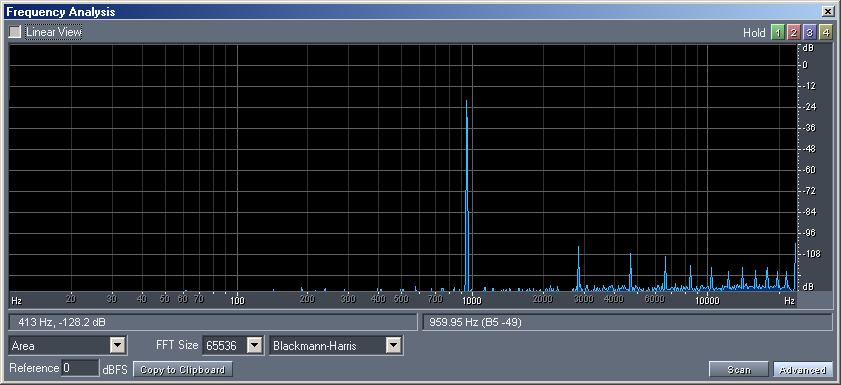
Task: Click the 20 label on frequency axis
Action: (x=71, y=299)
